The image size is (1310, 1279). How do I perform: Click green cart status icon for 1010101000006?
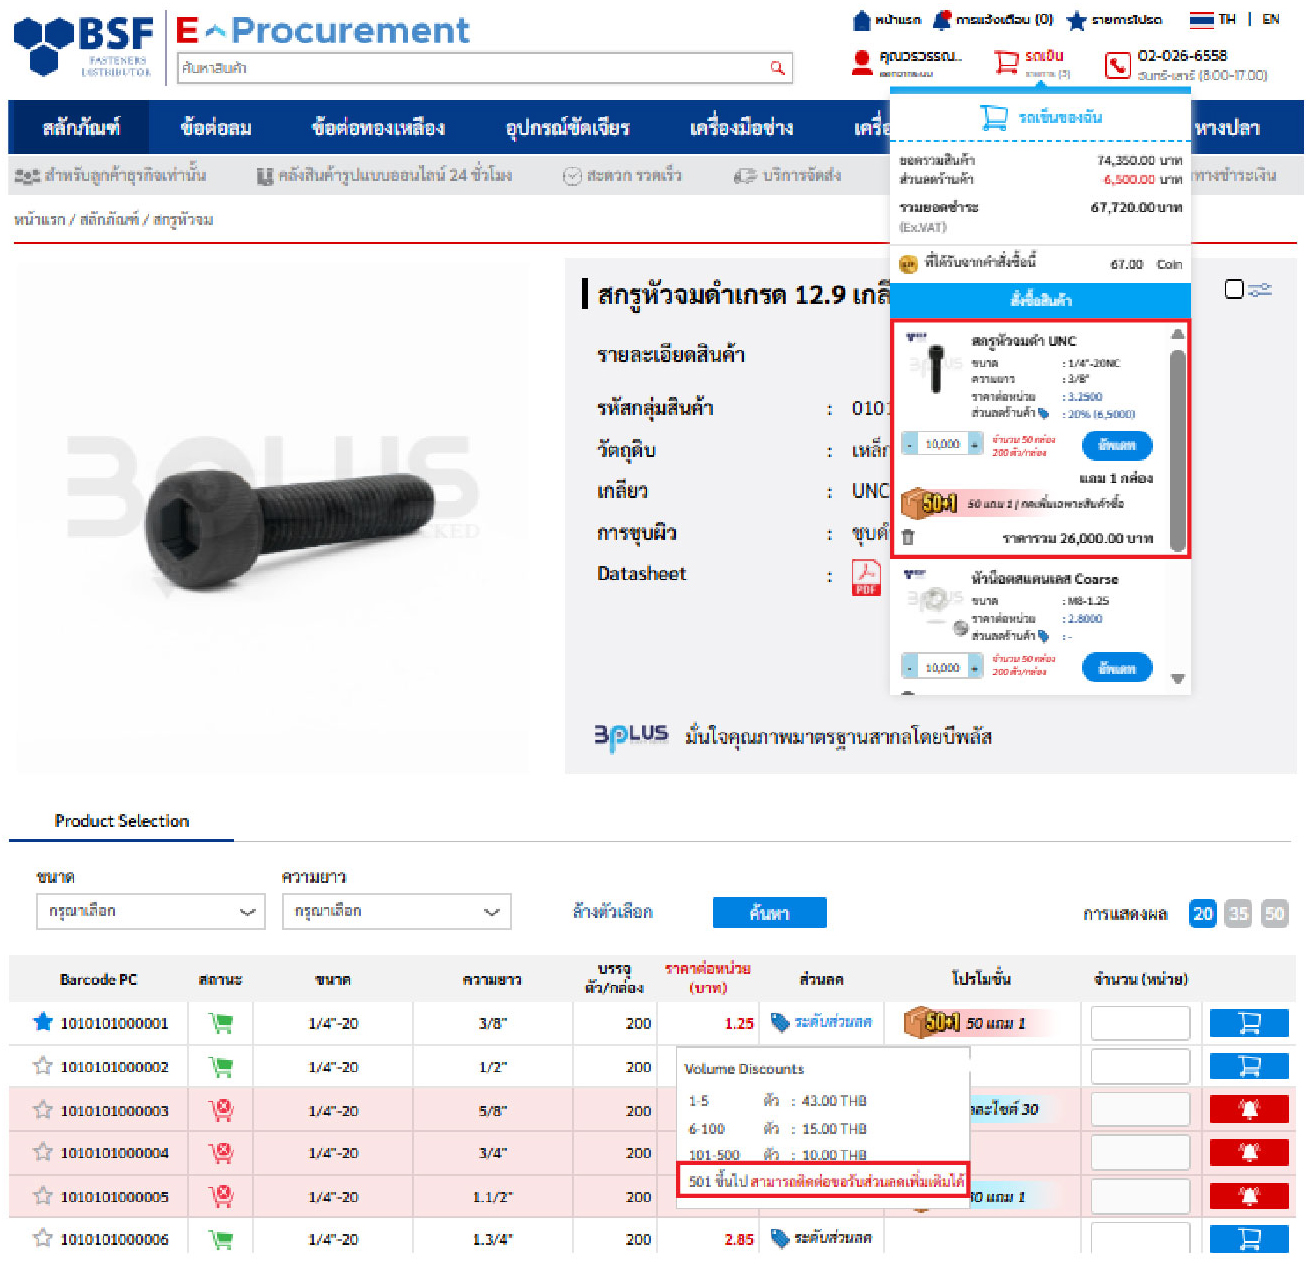click(x=221, y=1240)
